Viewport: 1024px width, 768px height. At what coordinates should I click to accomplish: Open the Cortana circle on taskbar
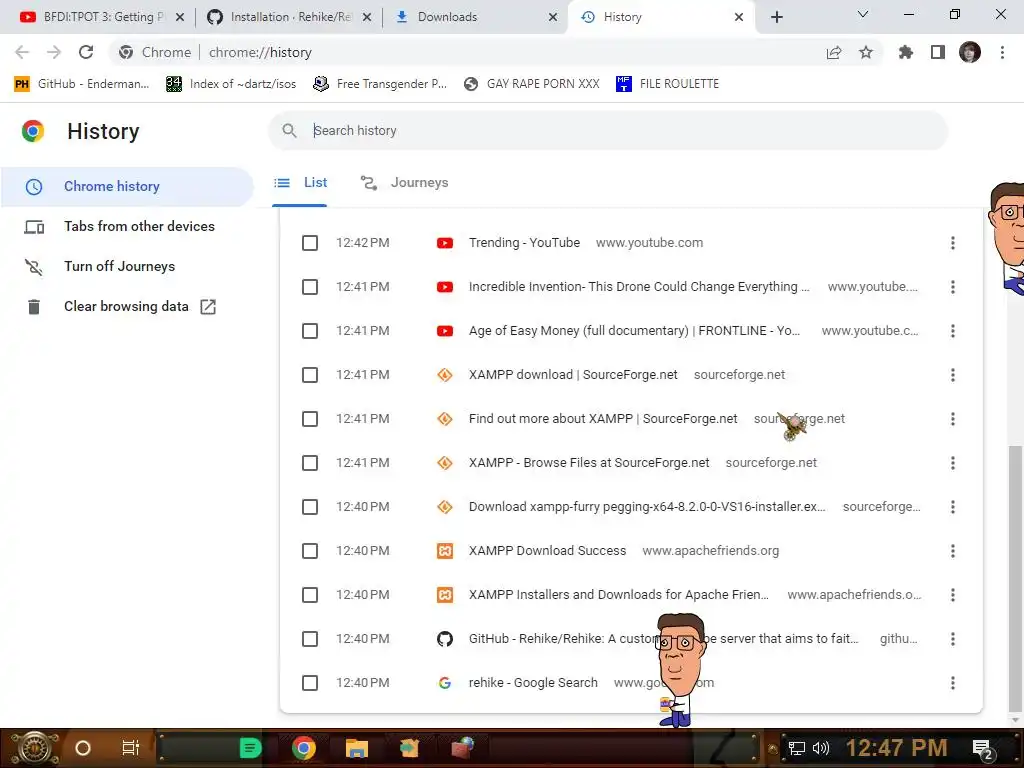(83, 748)
